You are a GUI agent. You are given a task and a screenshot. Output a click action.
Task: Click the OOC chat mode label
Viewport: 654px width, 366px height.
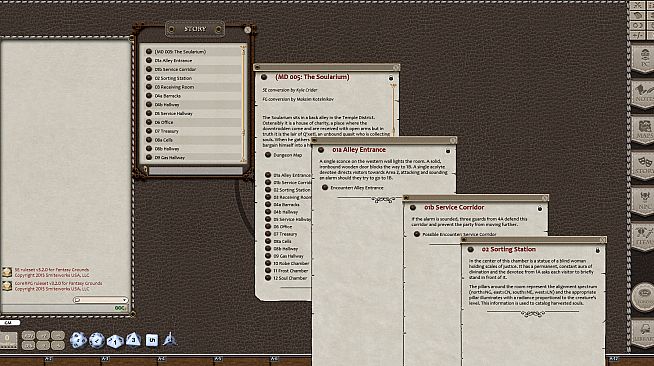tap(120, 308)
